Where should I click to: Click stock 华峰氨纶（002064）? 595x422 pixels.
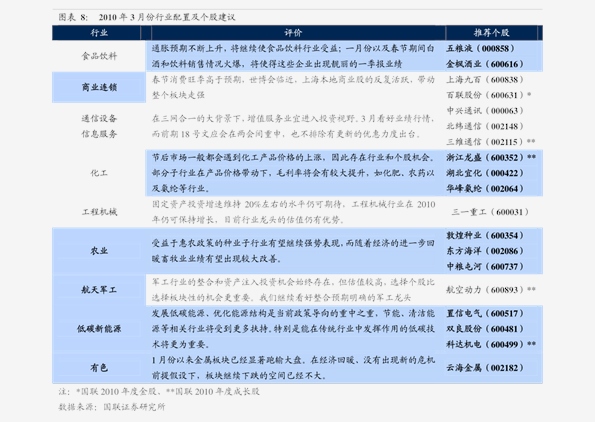tap(485, 189)
